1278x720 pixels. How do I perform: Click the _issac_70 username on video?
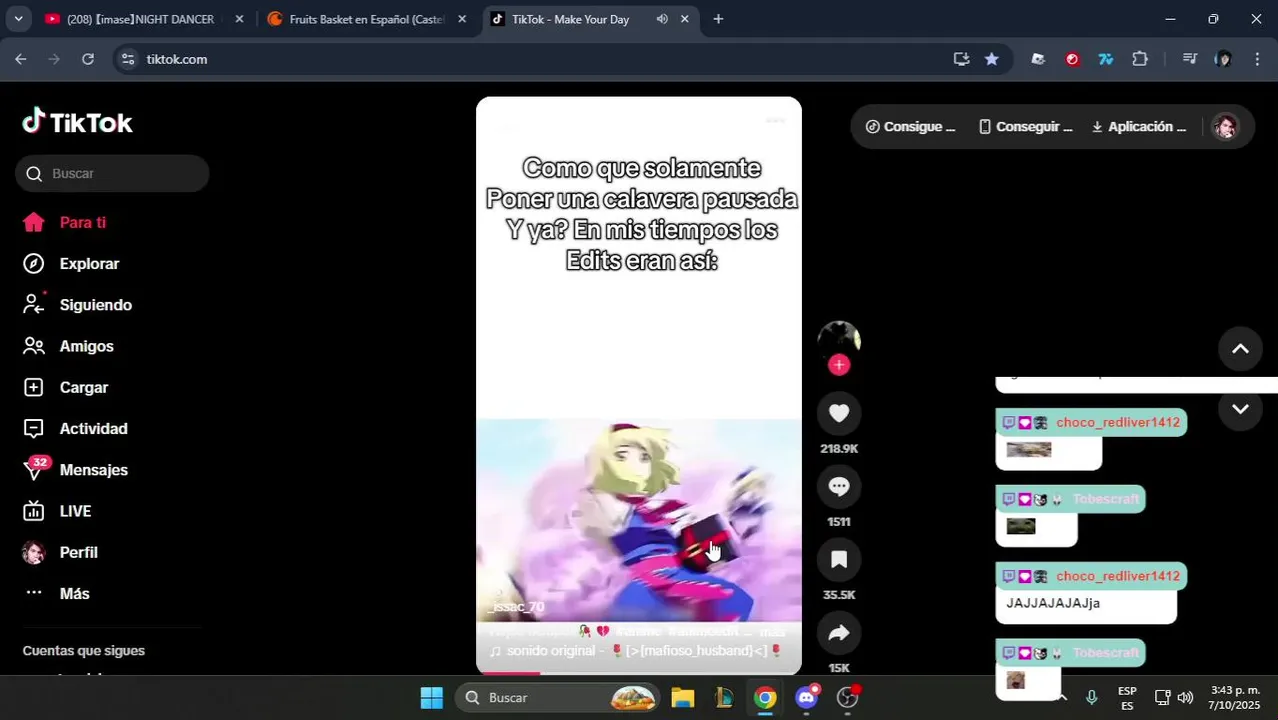516,607
